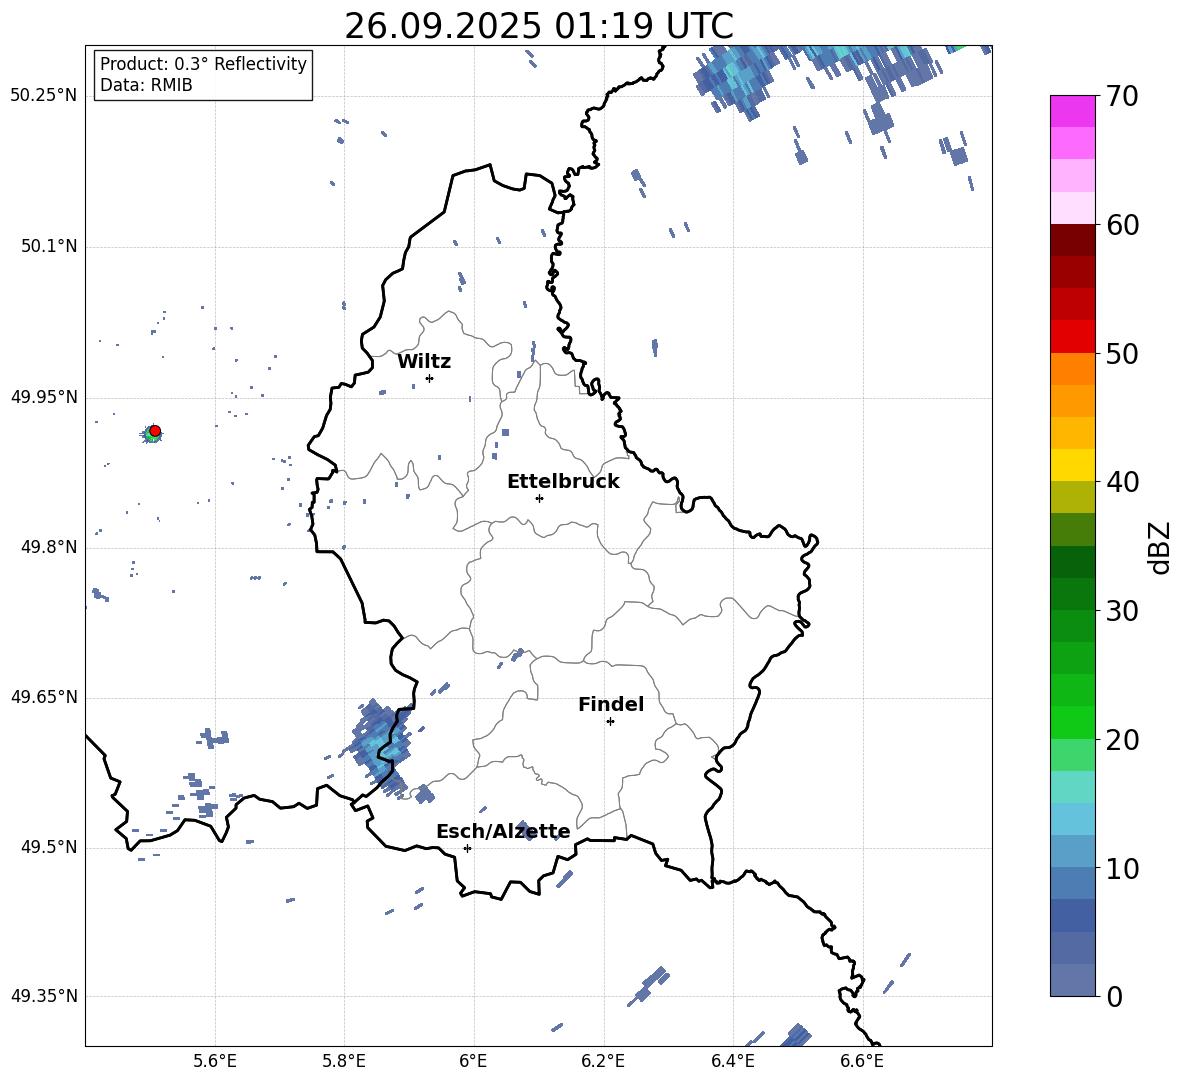Click the 70 colorbar tick value
Viewport: 1184px width, 1081px height.
coord(1122,96)
